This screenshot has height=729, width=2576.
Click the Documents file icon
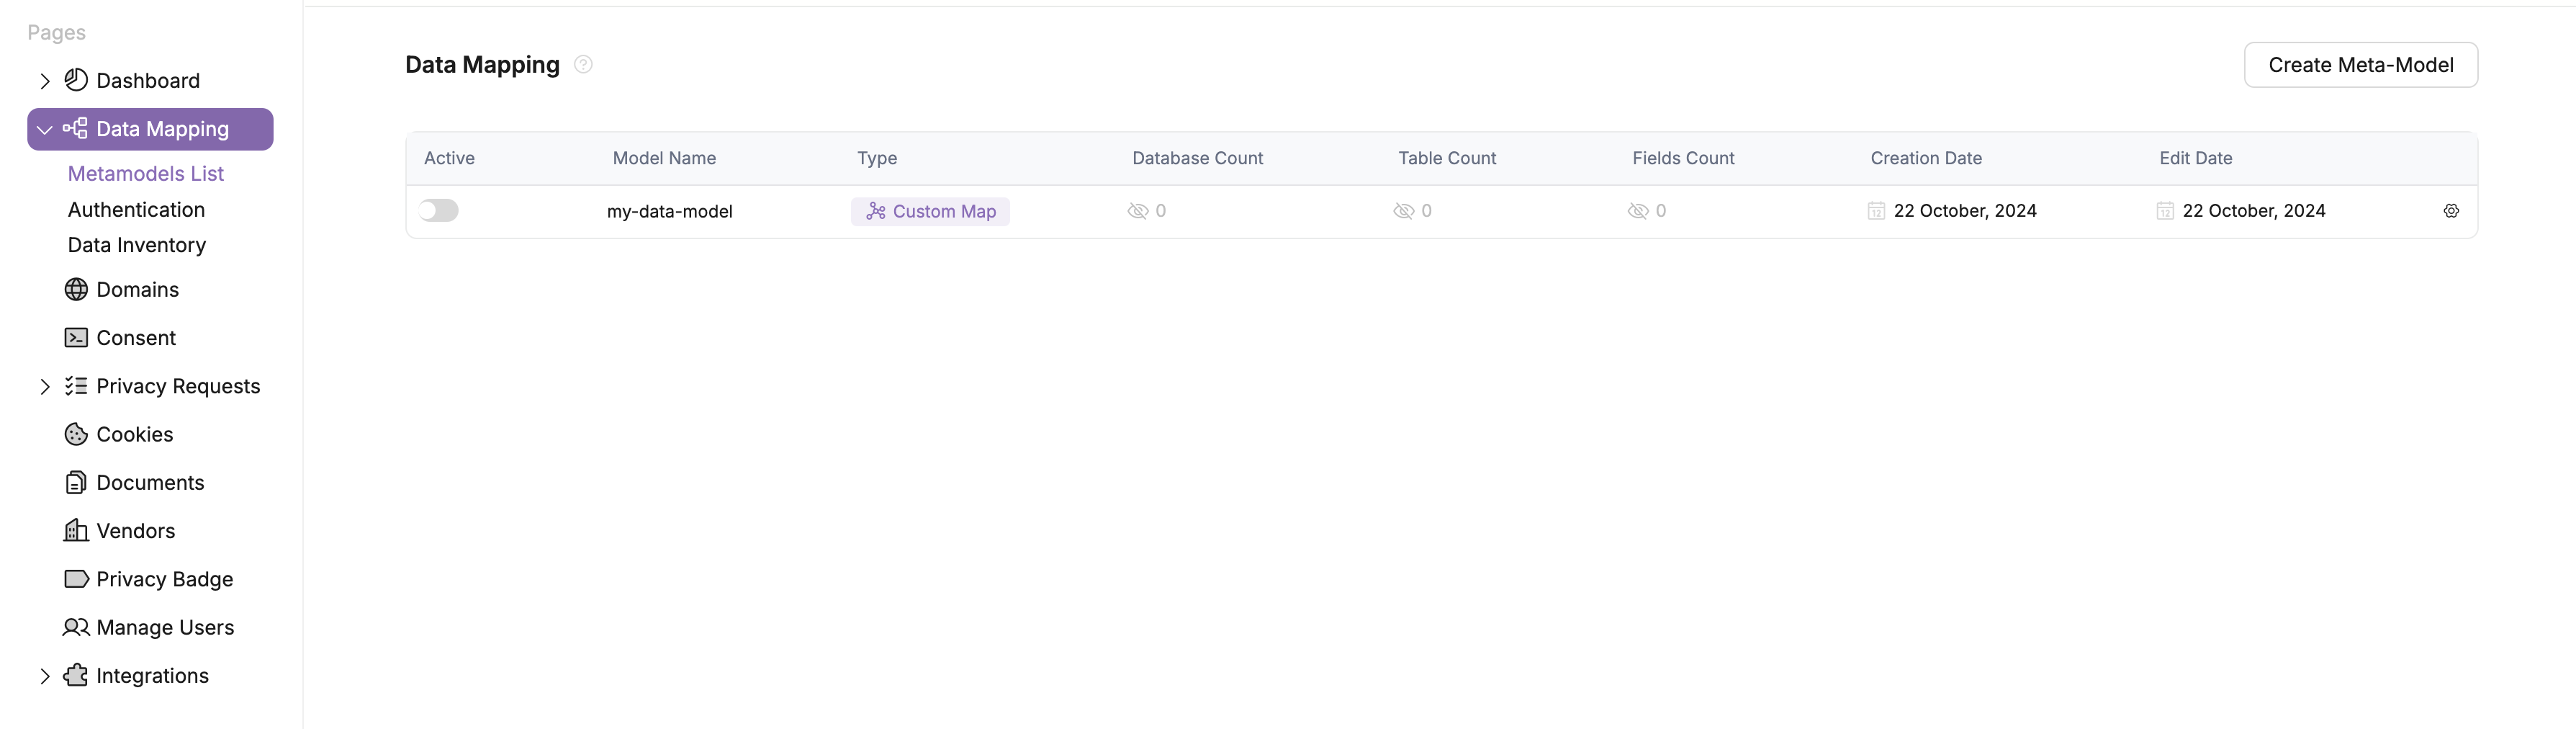[x=76, y=483]
